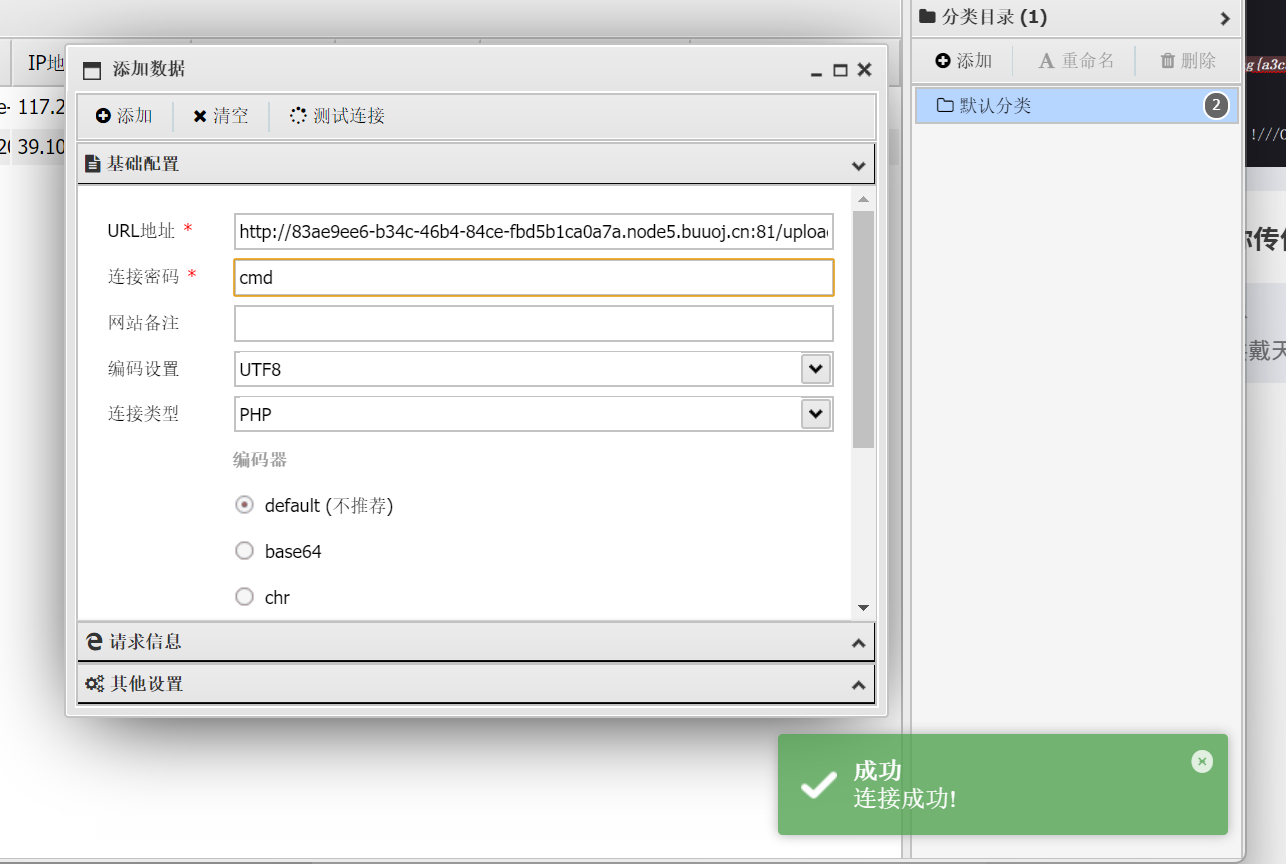The width and height of the screenshot is (1286, 864).
Task: Collapse the 分类目录 panel with the arrow
Action: tap(1225, 17)
